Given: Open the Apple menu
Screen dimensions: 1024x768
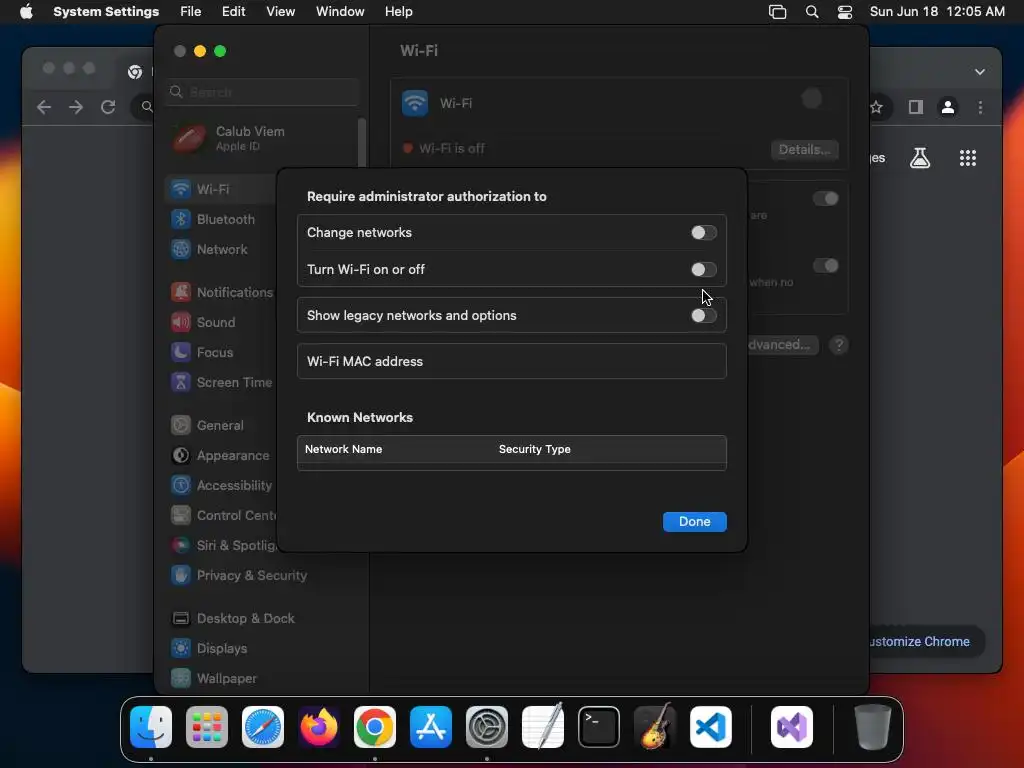Looking at the screenshot, I should coord(26,12).
